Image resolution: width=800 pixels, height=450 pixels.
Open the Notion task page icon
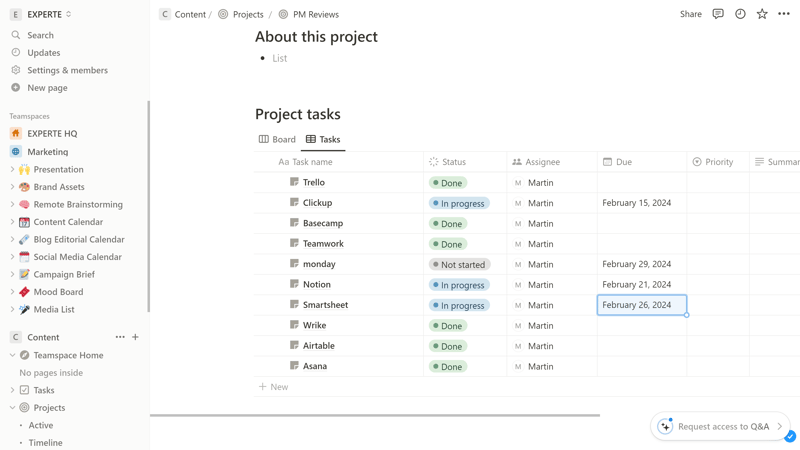click(294, 284)
